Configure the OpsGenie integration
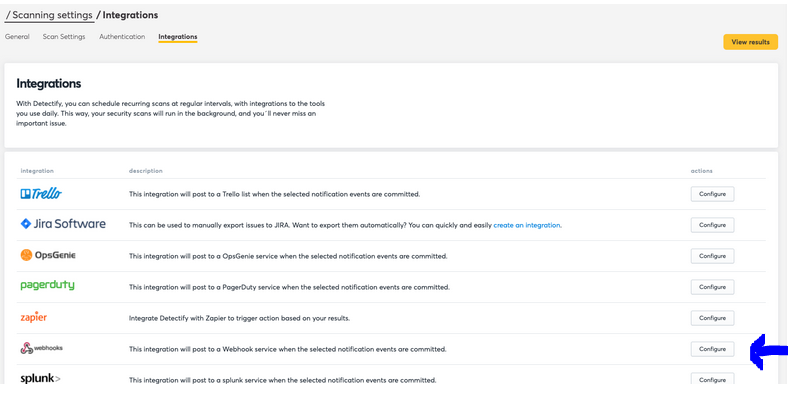 pos(712,256)
